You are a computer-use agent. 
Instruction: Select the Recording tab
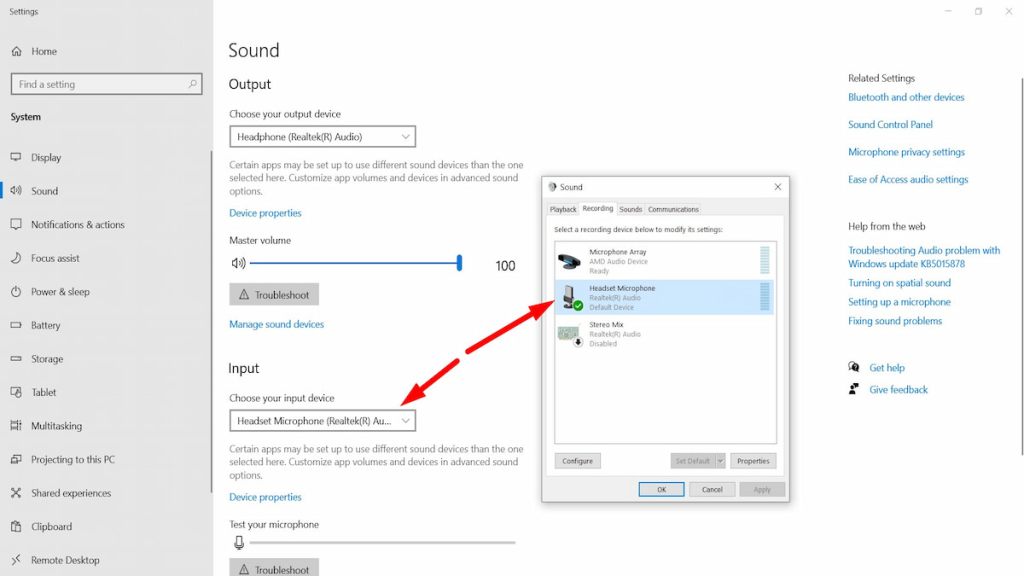pyautogui.click(x=598, y=208)
